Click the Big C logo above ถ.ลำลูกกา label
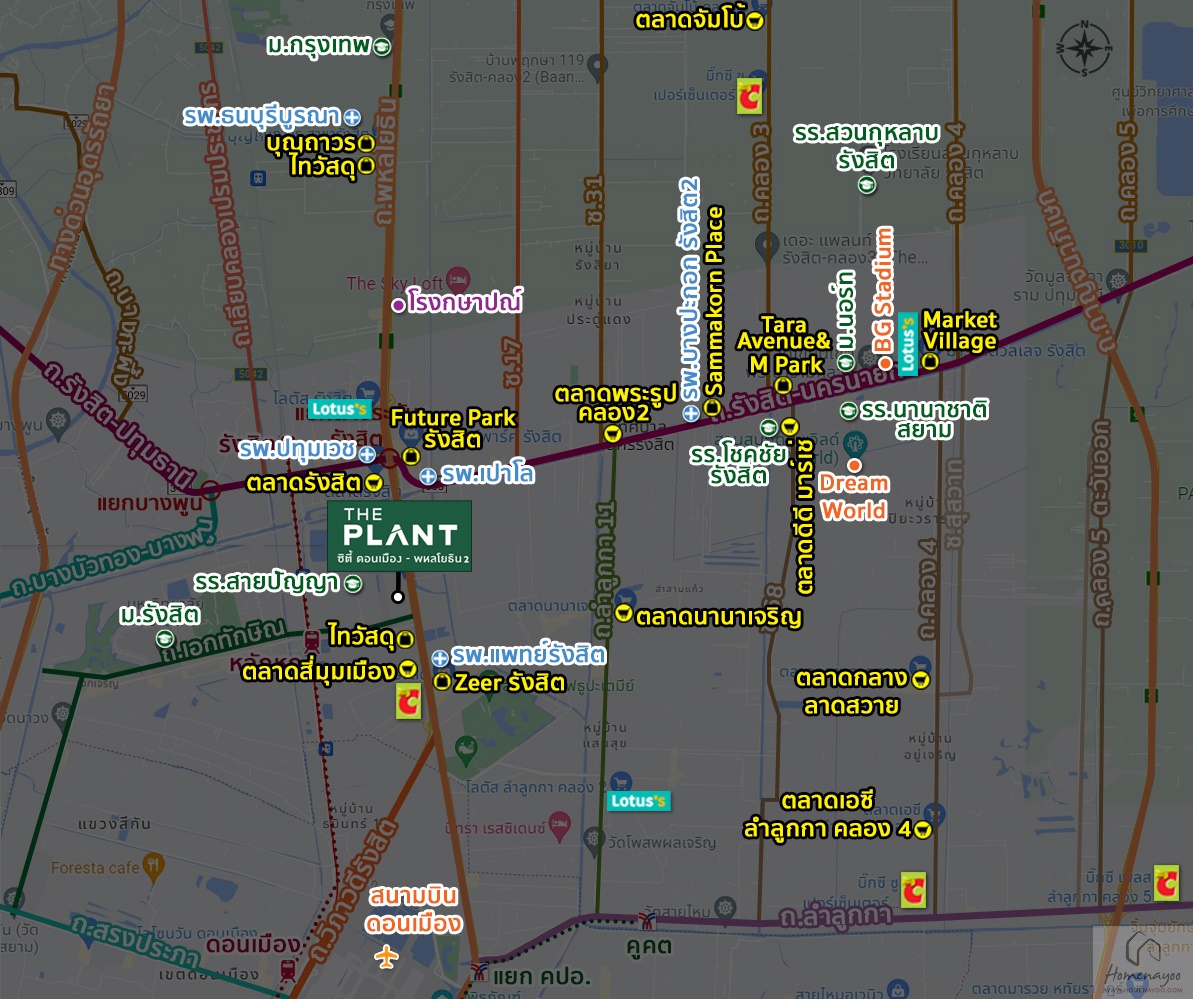Screen dimensions: 1193x999 point(914,890)
